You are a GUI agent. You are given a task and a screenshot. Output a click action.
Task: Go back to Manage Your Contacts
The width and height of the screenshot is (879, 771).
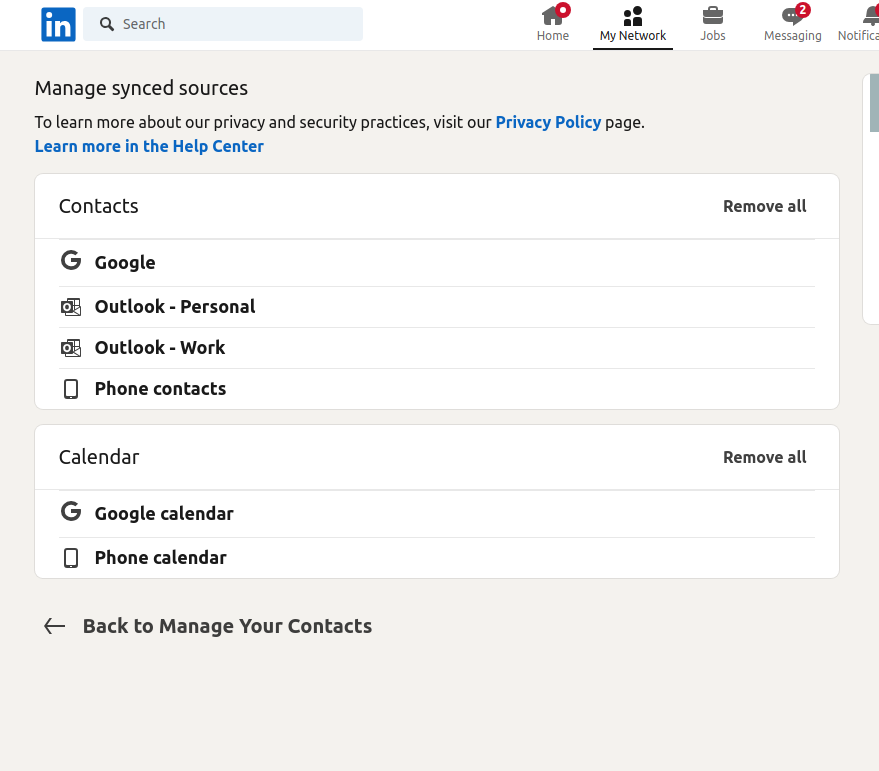[x=227, y=626]
